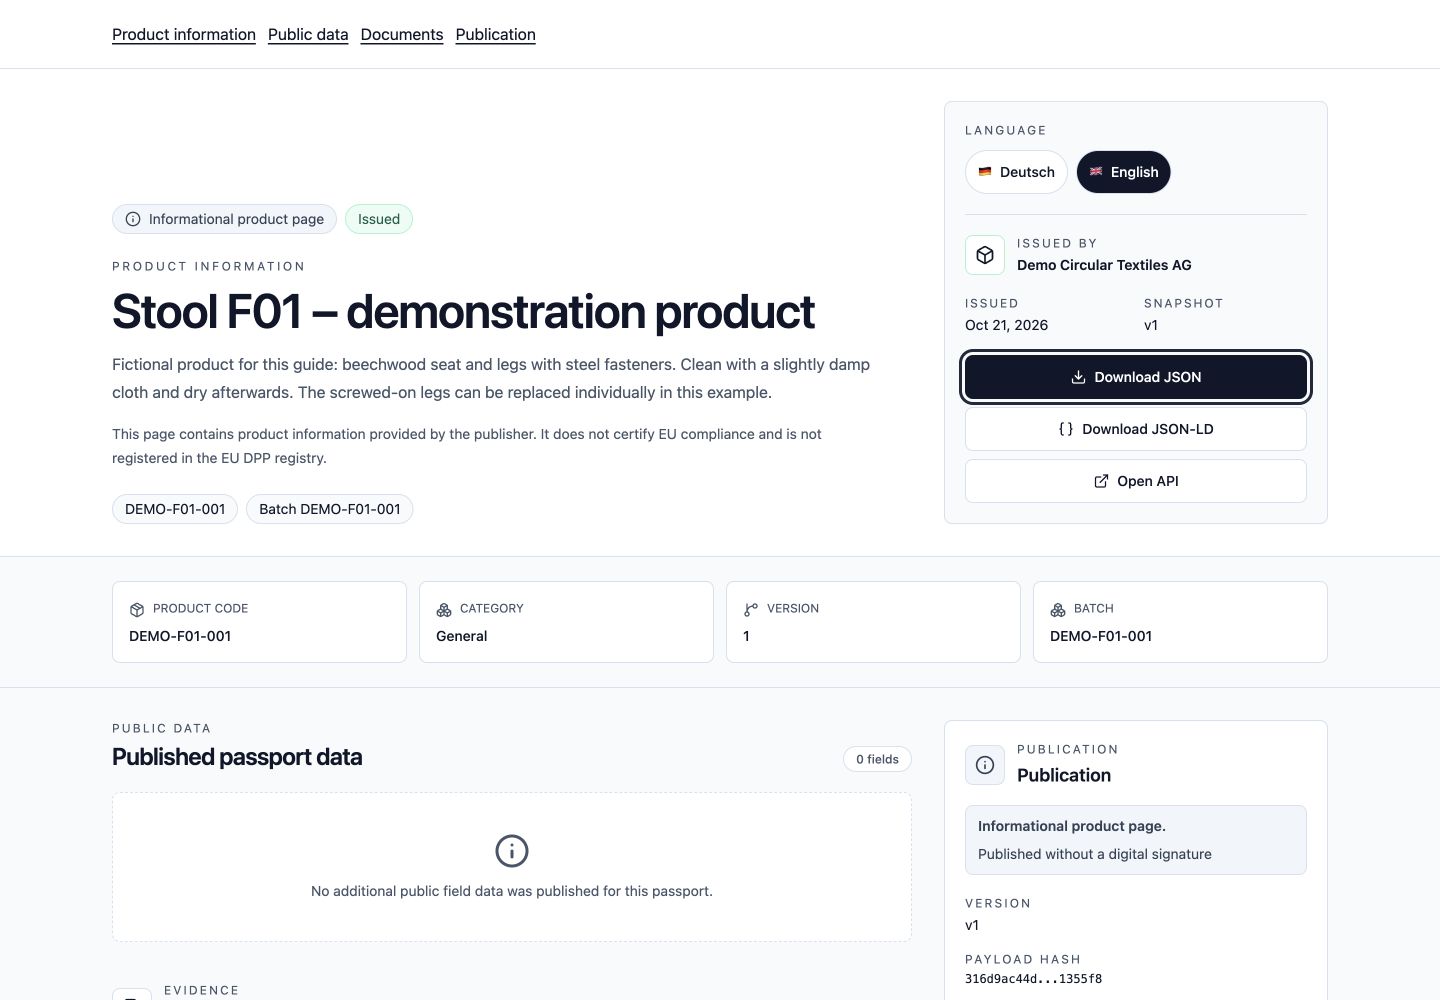The image size is (1440, 1000).
Task: Go to the Public data section link
Action: point(308,34)
